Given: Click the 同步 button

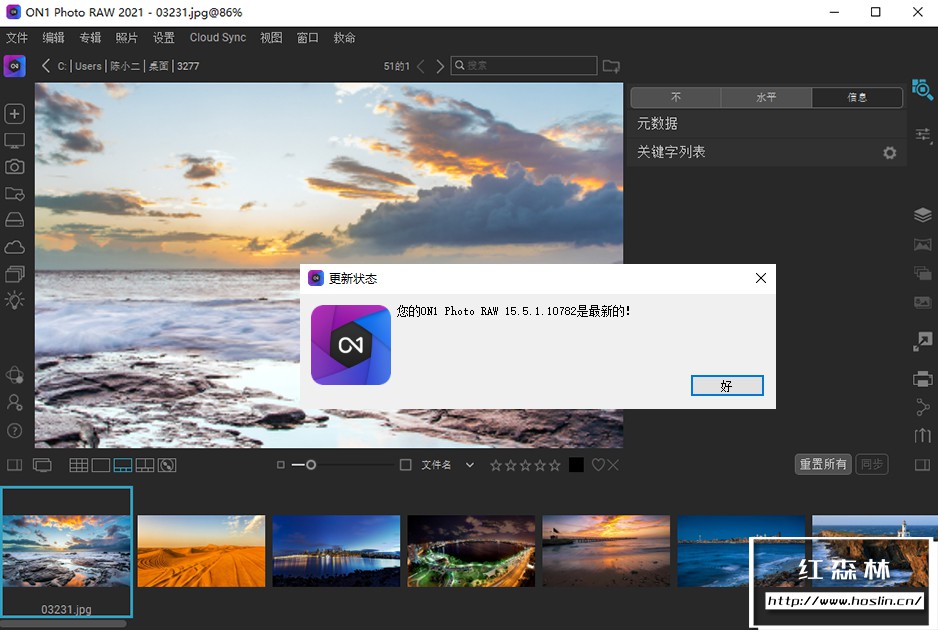Looking at the screenshot, I should (872, 464).
